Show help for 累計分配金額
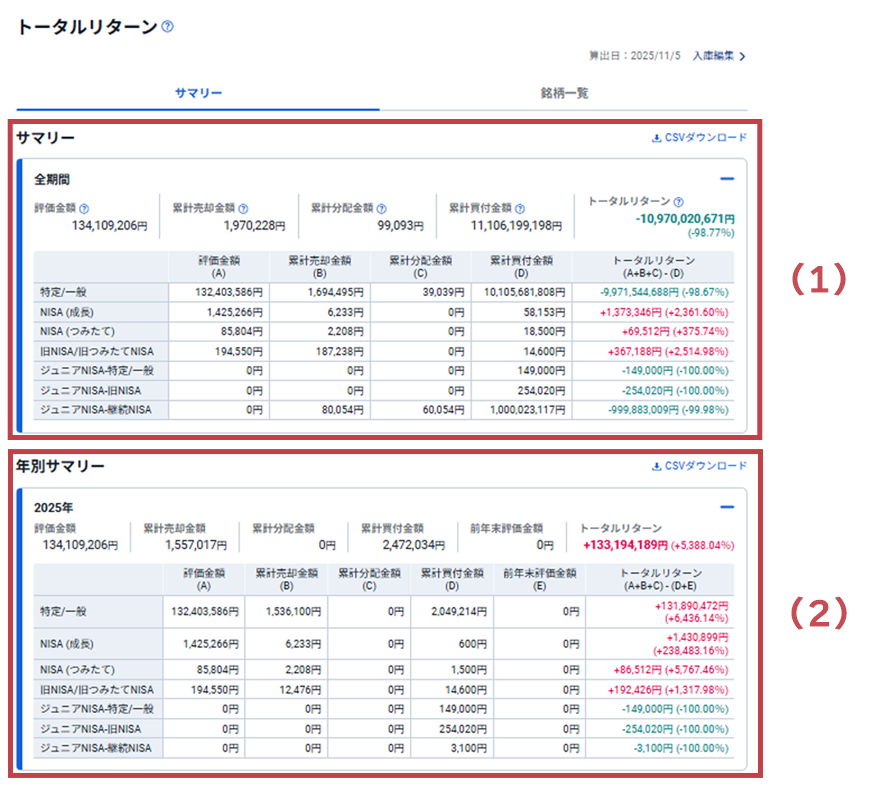The image size is (878, 792). (x=381, y=209)
